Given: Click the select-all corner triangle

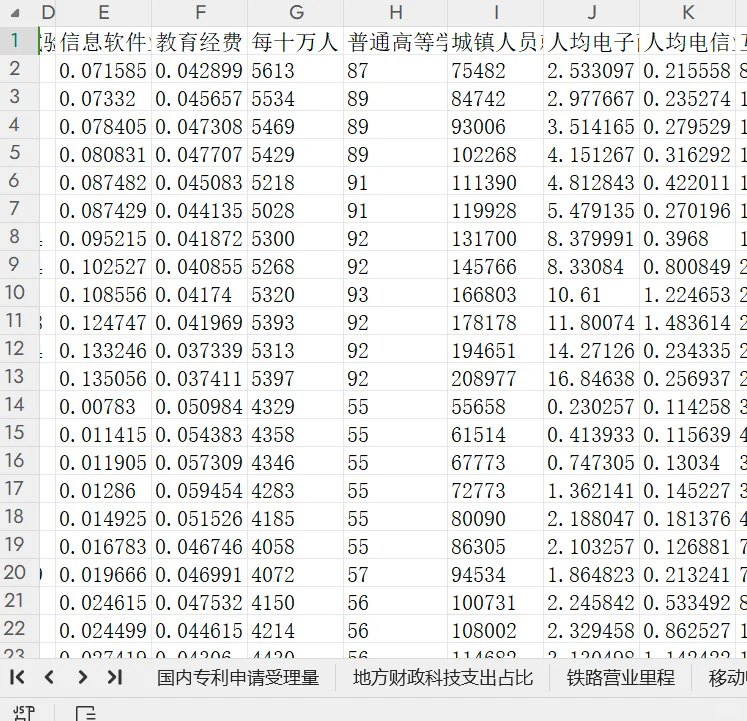Looking at the screenshot, I should [15, 13].
